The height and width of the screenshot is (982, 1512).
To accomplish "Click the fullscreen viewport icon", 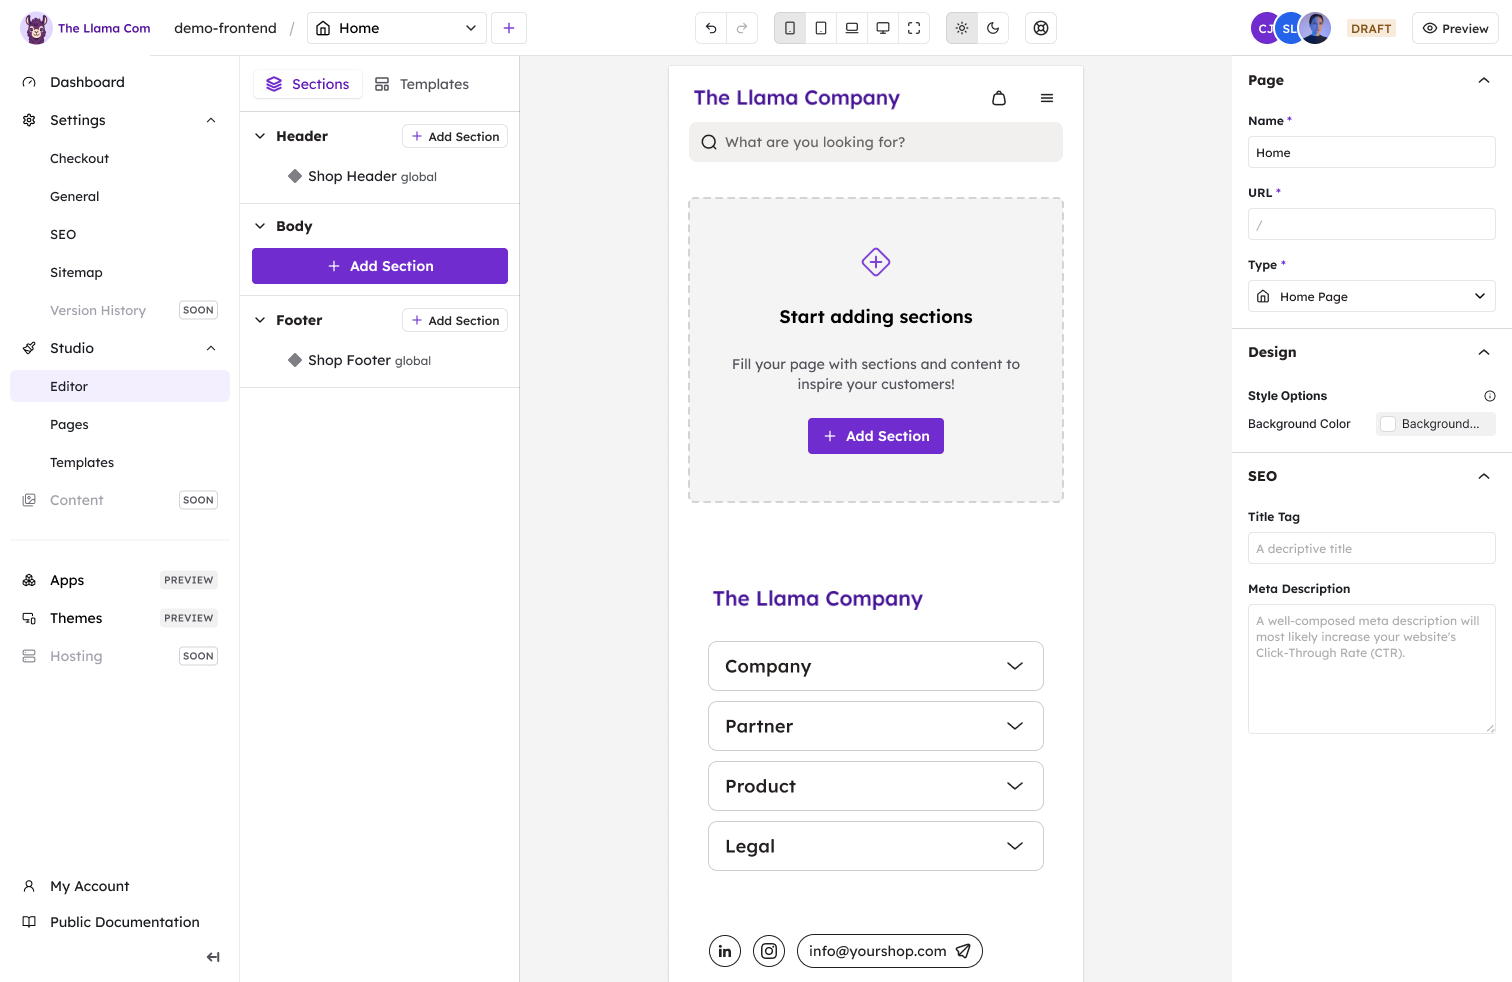I will [x=914, y=28].
